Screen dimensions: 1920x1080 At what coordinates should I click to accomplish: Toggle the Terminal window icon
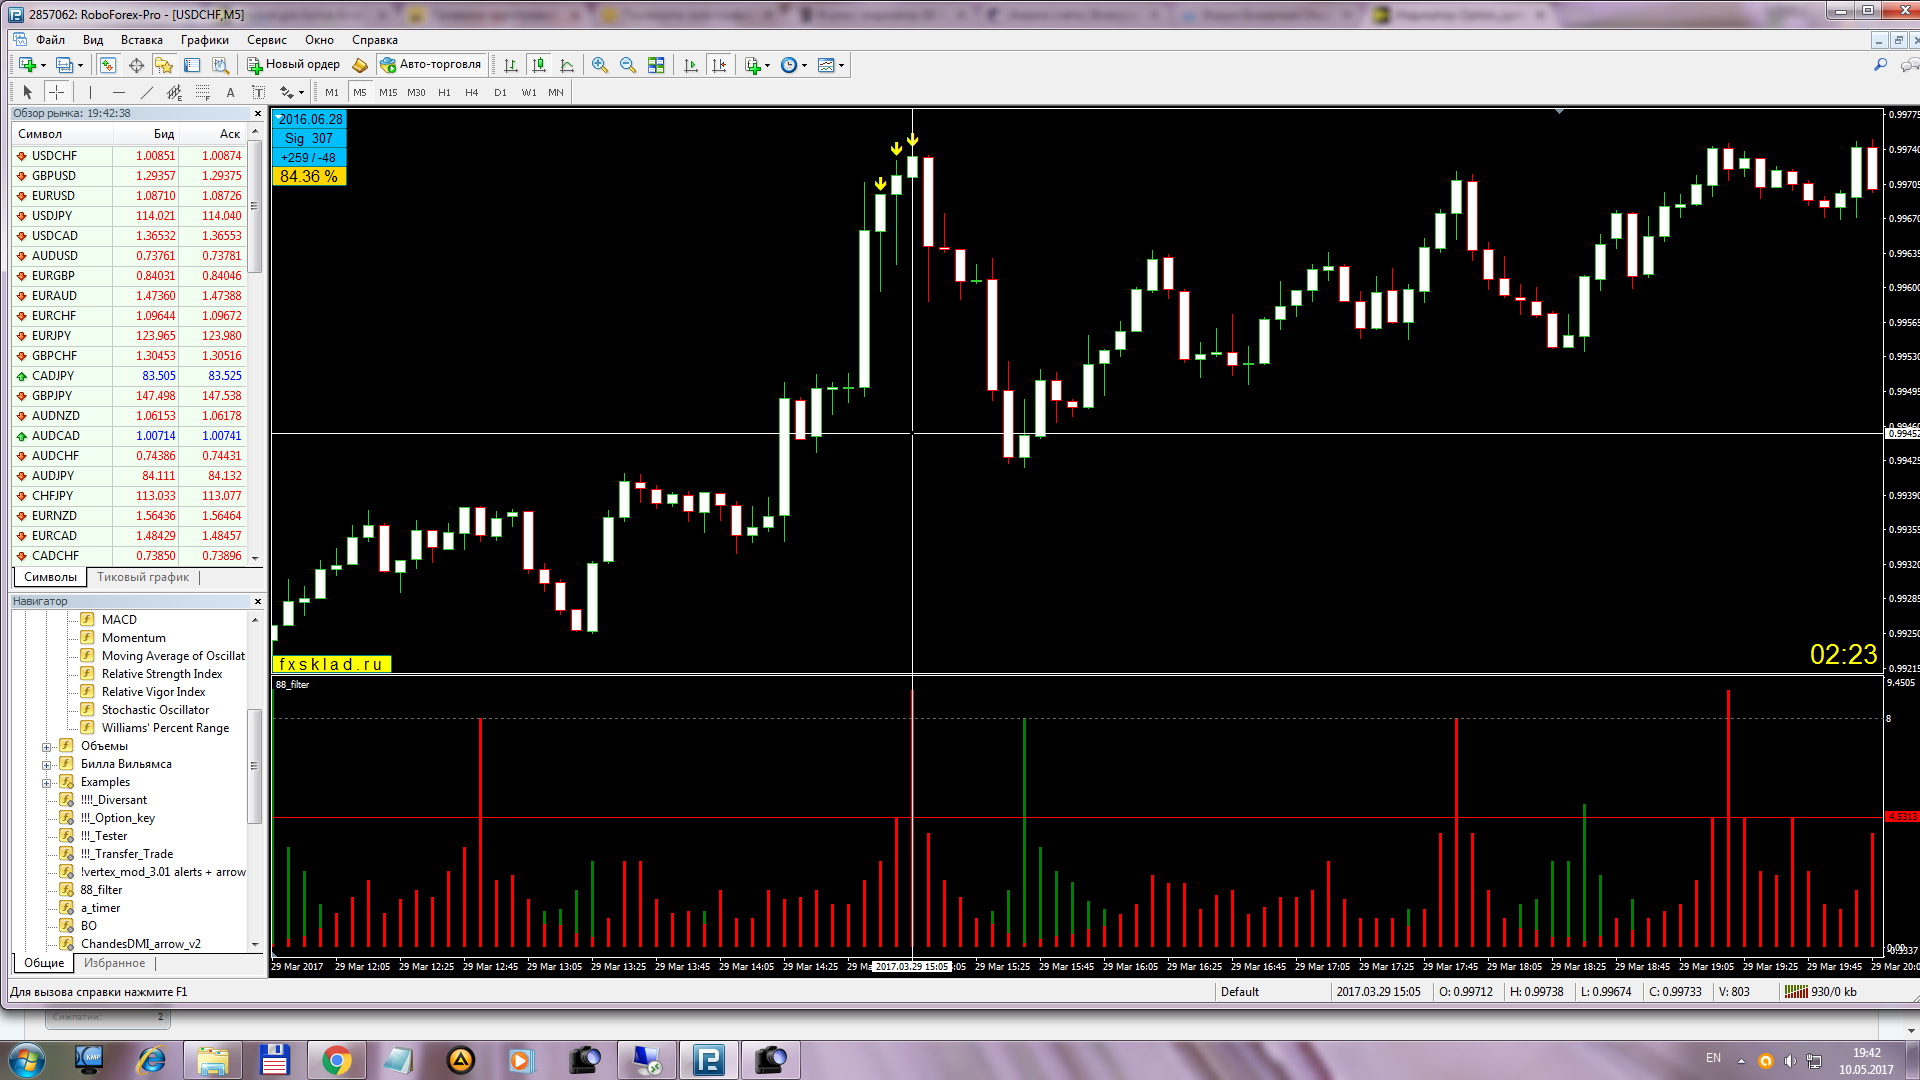click(192, 65)
